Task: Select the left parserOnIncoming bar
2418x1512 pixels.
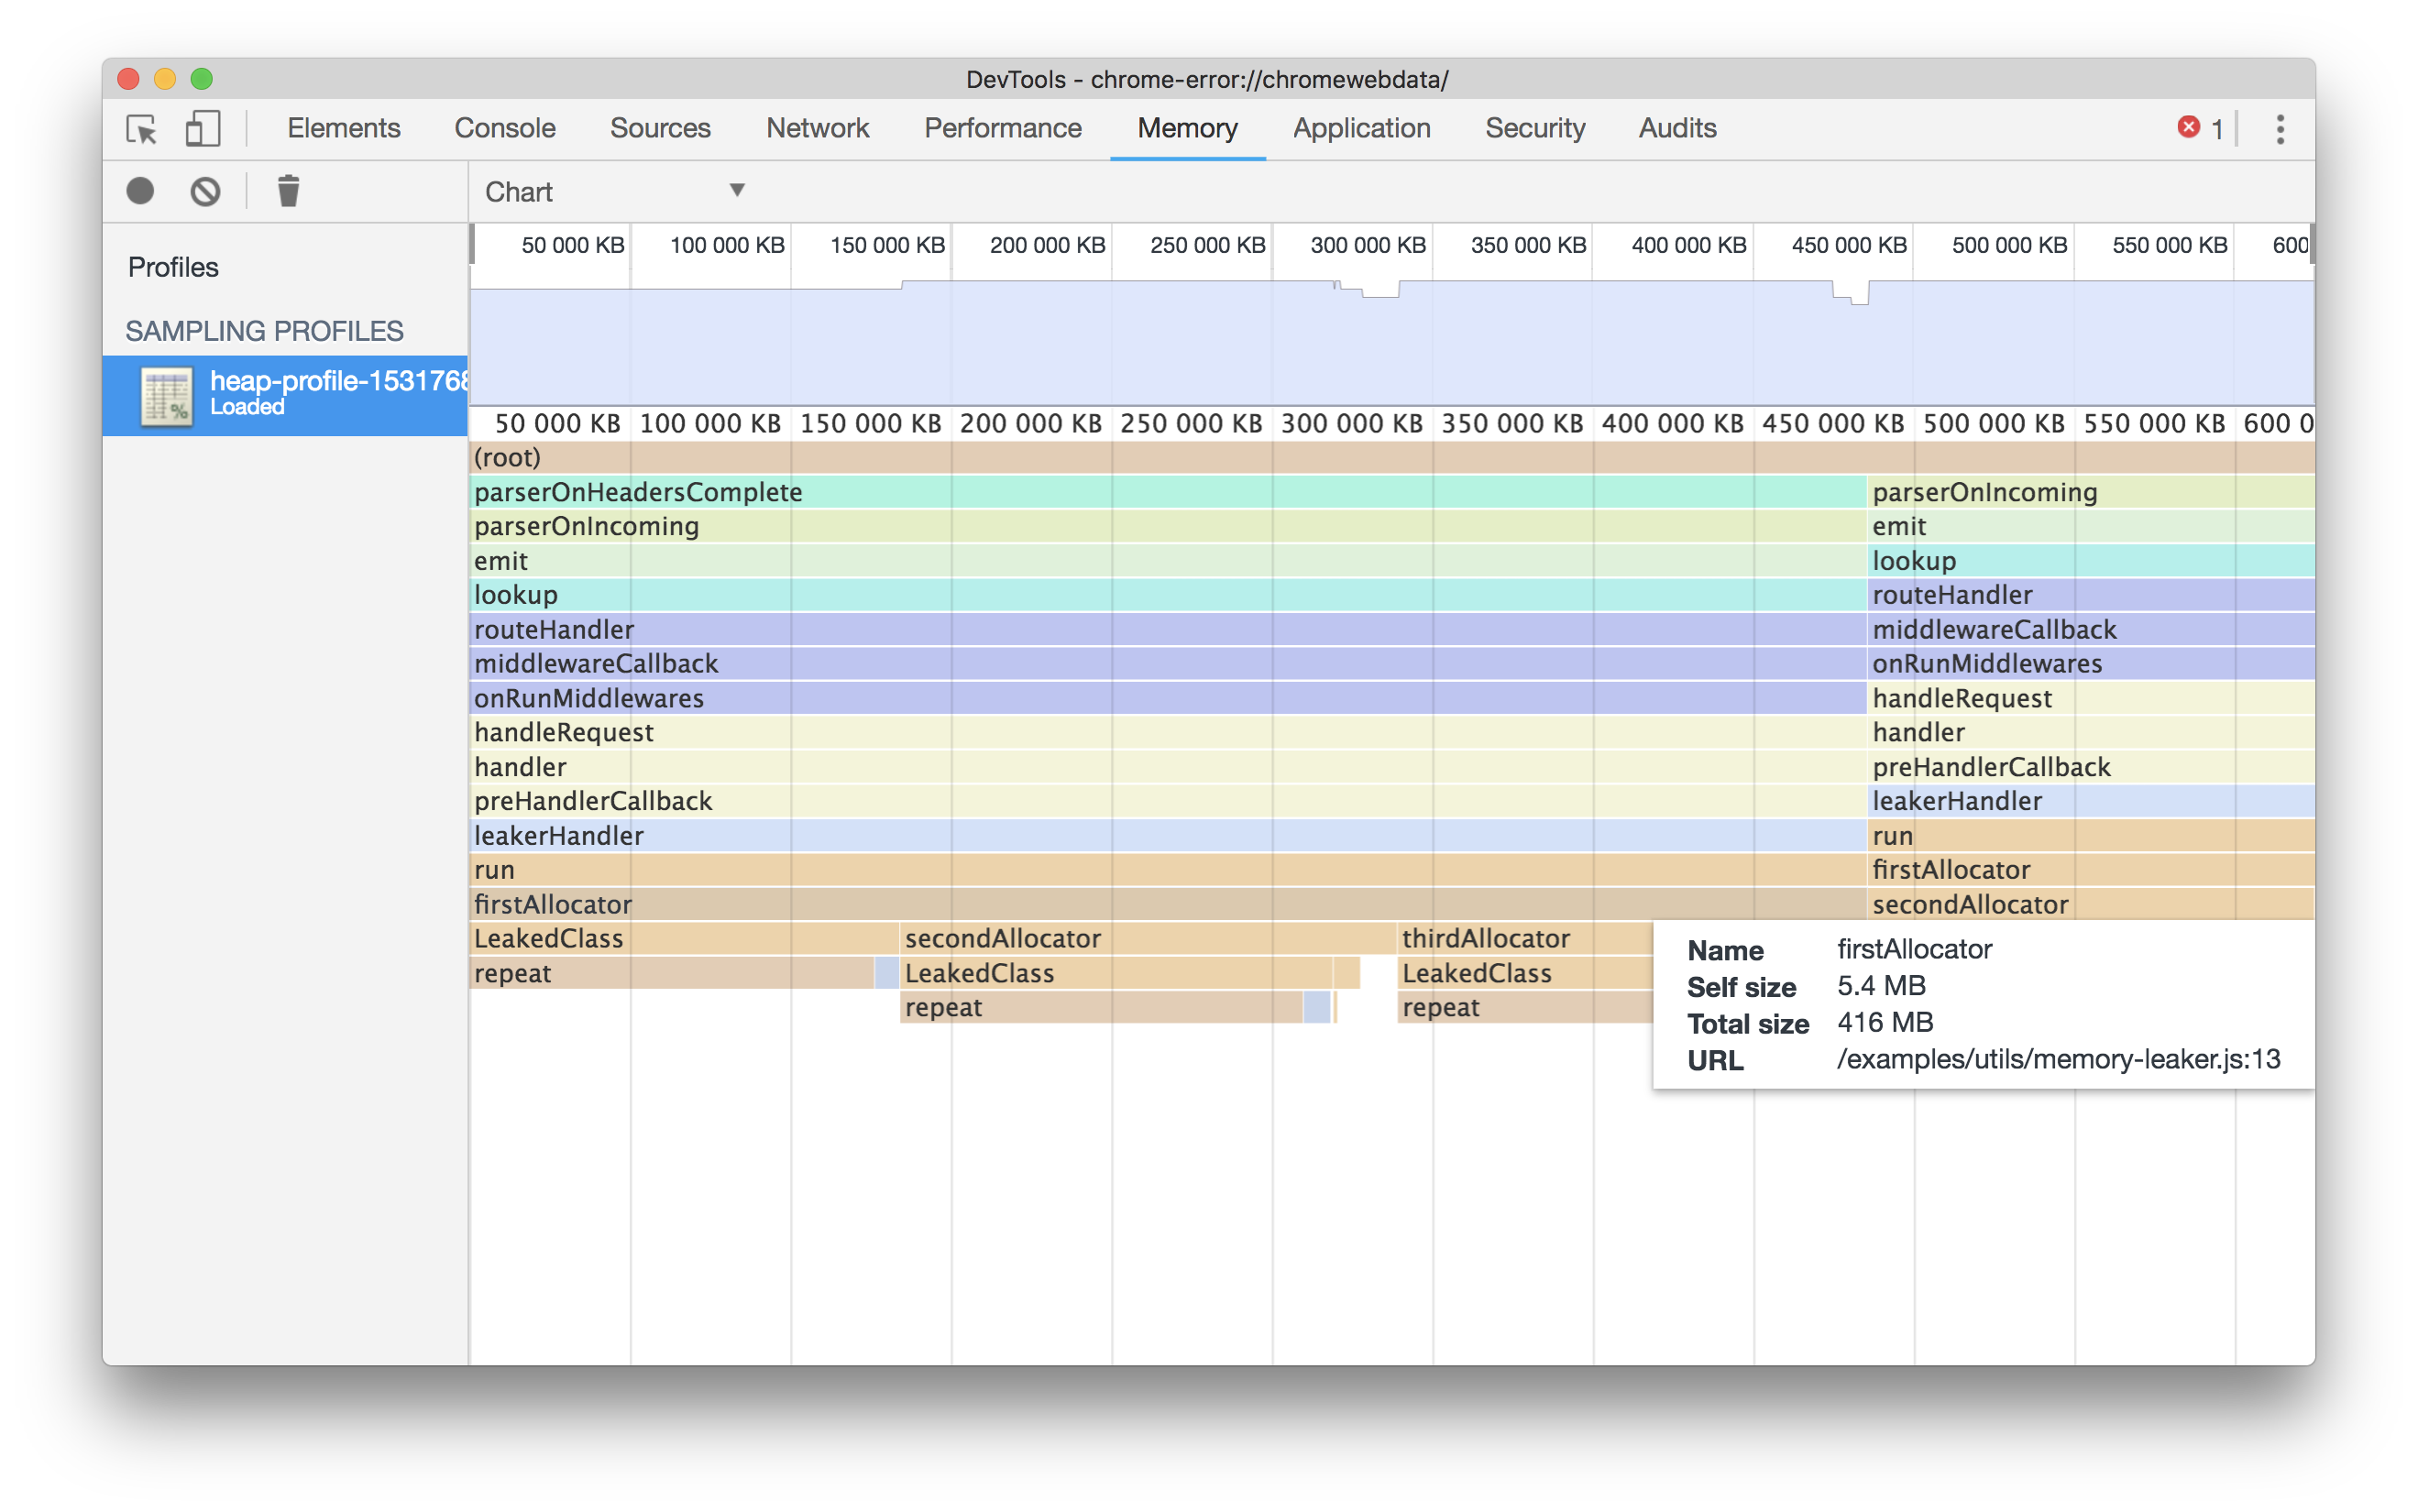Action: coord(1167,526)
